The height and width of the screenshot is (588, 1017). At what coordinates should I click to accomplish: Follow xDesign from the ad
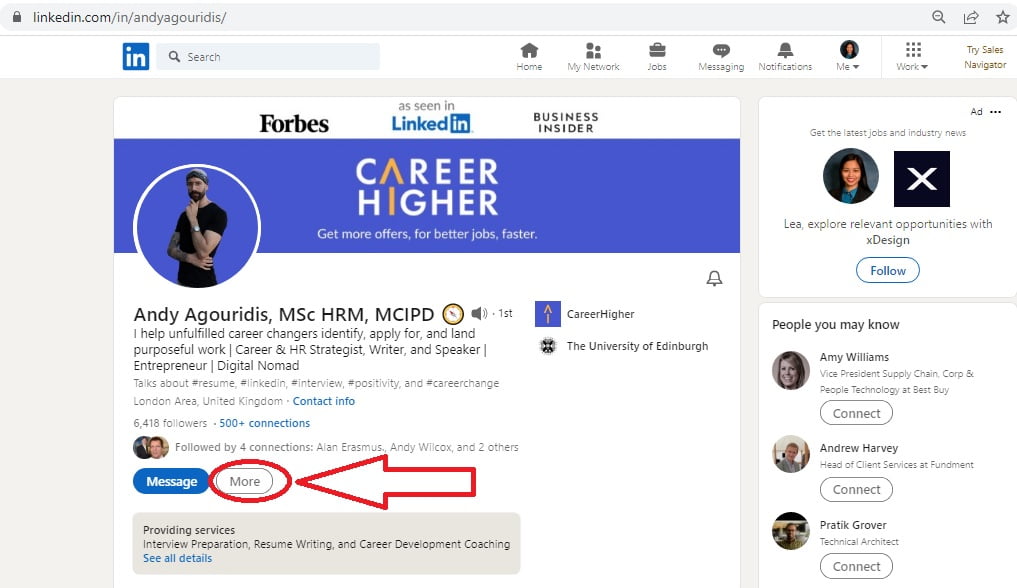click(887, 270)
